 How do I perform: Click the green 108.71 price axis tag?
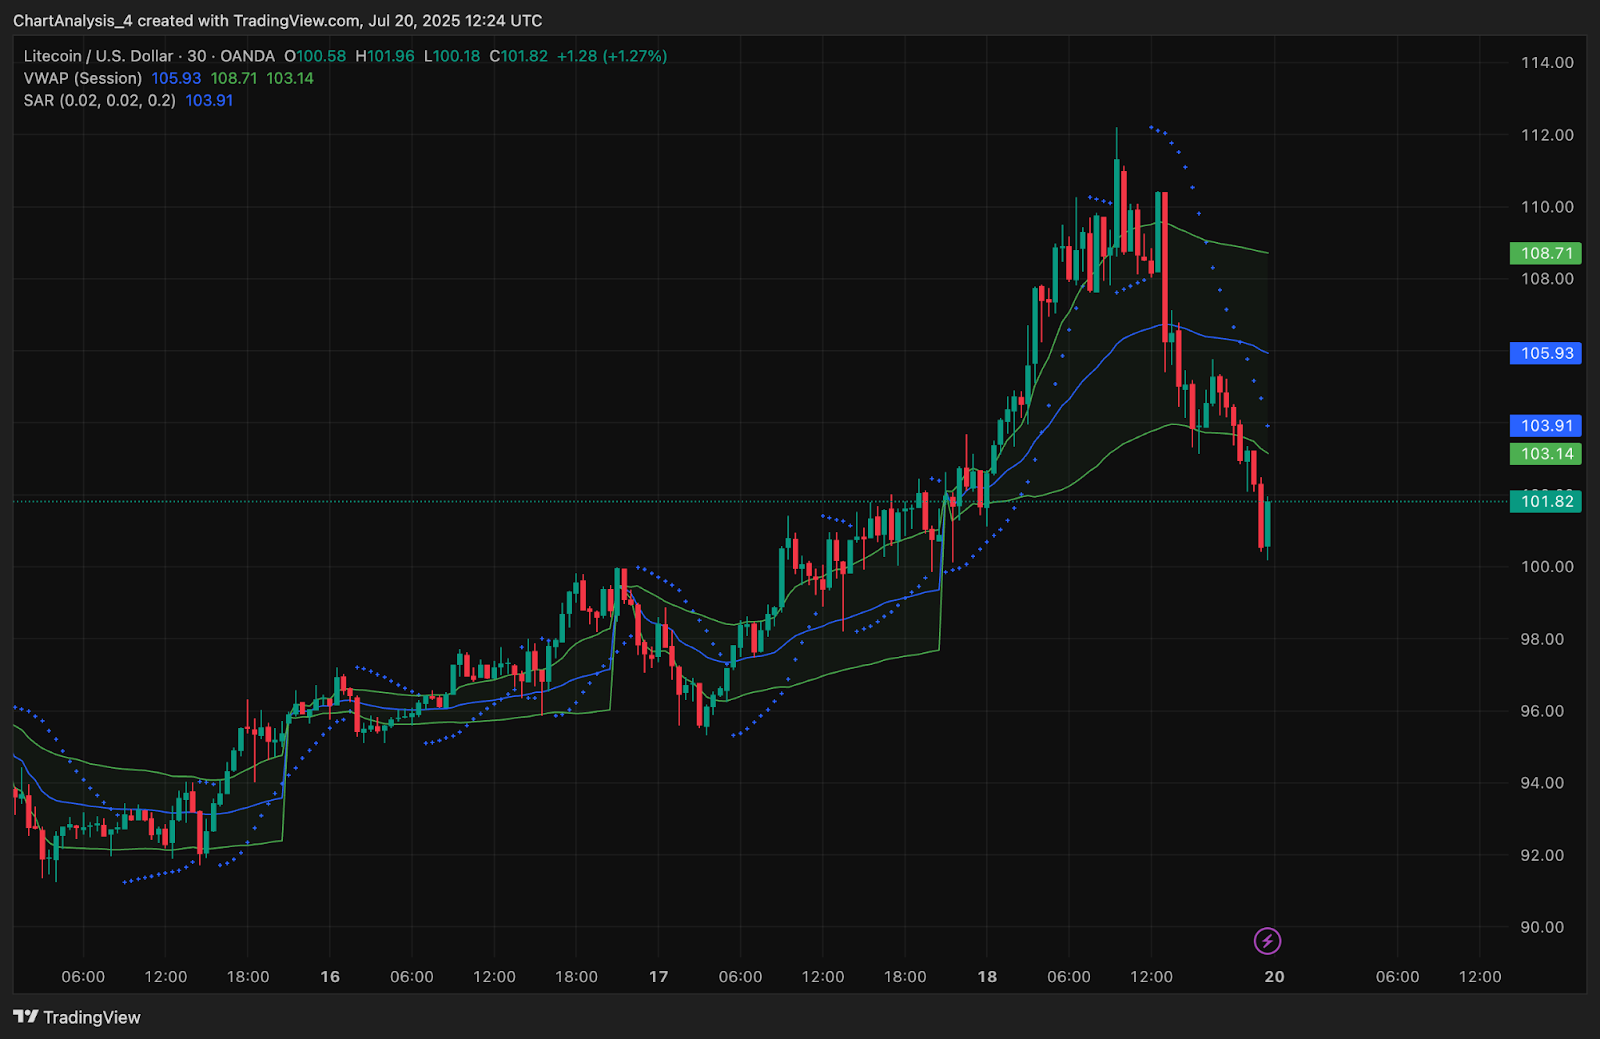click(1545, 253)
